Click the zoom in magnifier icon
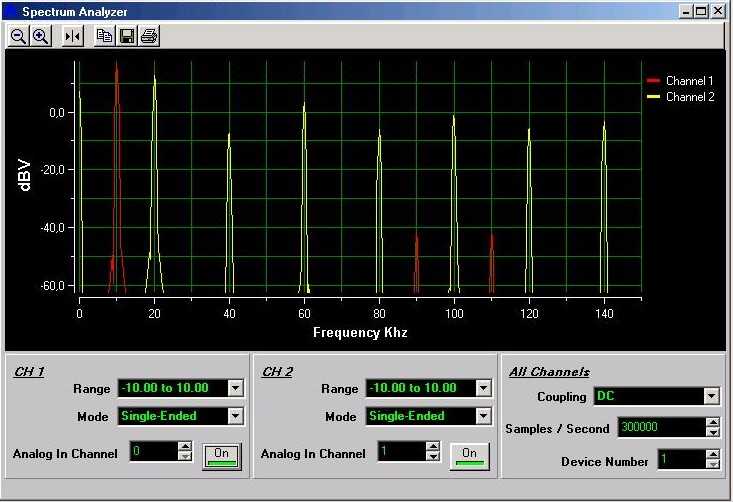 (41, 36)
